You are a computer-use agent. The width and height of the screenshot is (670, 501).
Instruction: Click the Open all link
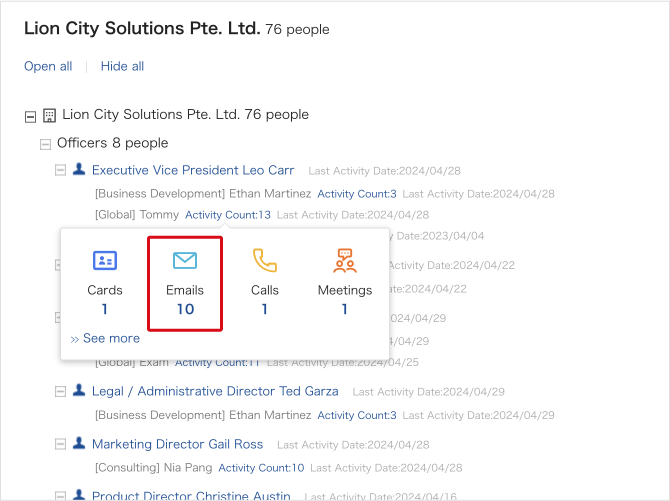click(48, 66)
